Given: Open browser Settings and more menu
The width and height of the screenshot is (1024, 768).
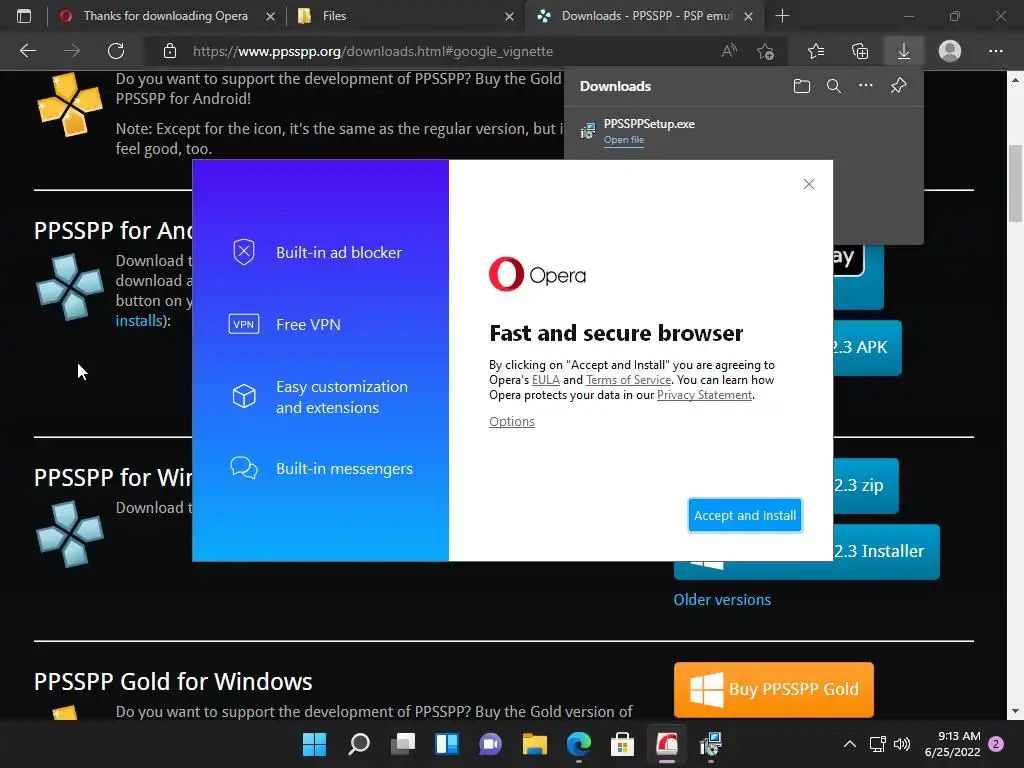Looking at the screenshot, I should point(995,51).
